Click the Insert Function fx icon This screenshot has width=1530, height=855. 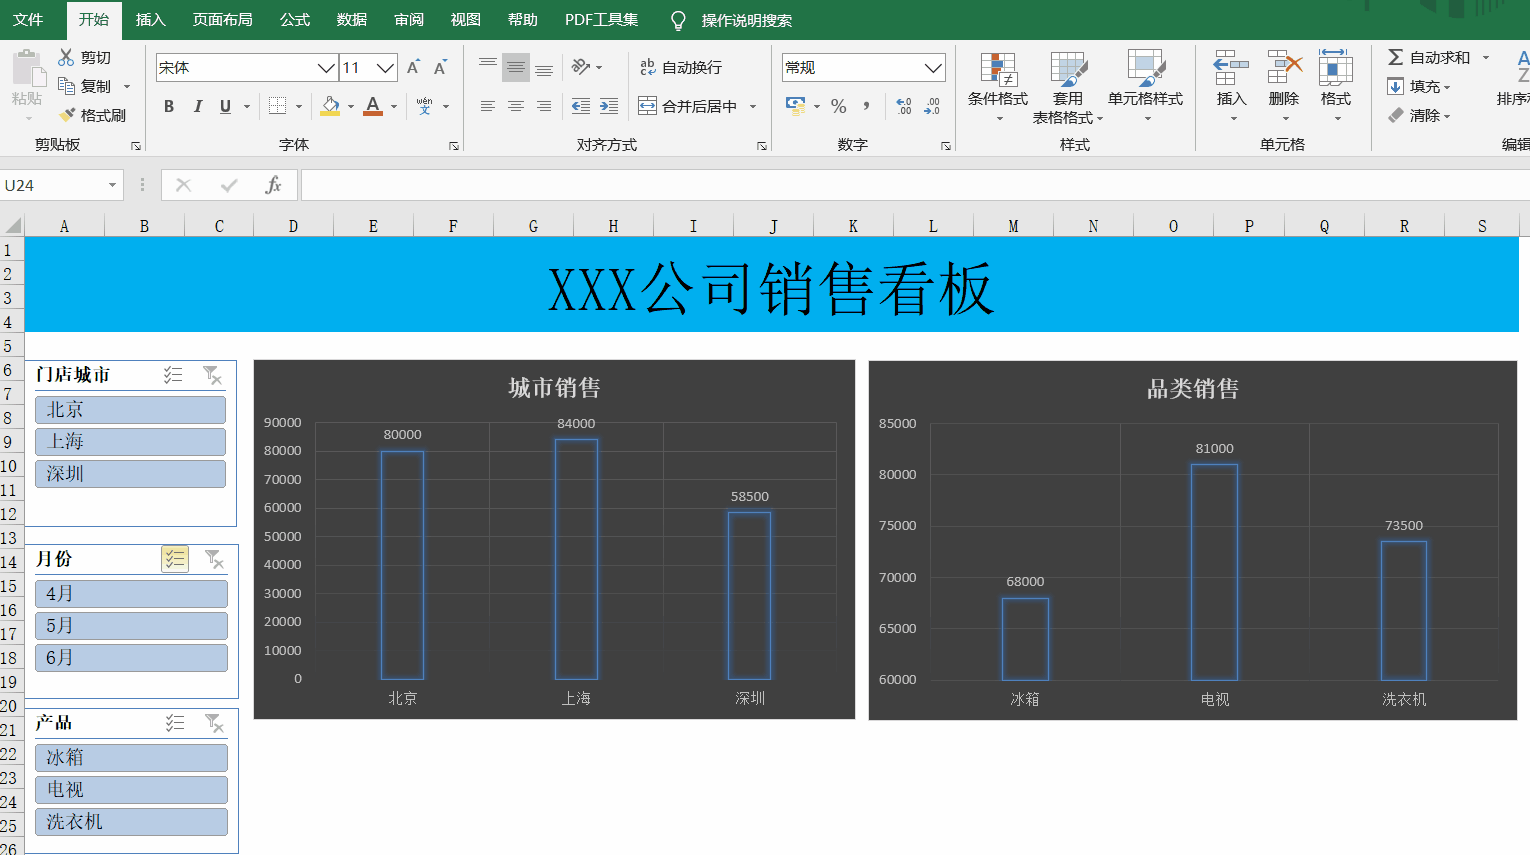pyautogui.click(x=273, y=185)
